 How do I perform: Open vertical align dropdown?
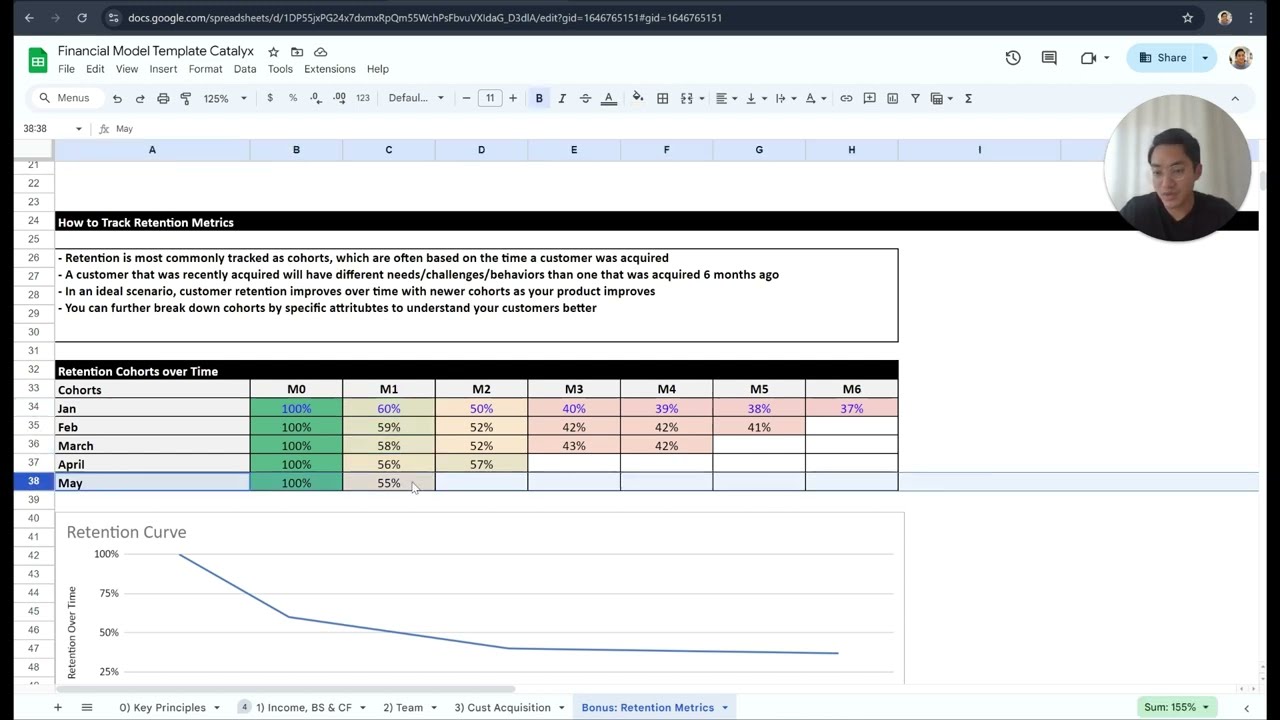[756, 98]
